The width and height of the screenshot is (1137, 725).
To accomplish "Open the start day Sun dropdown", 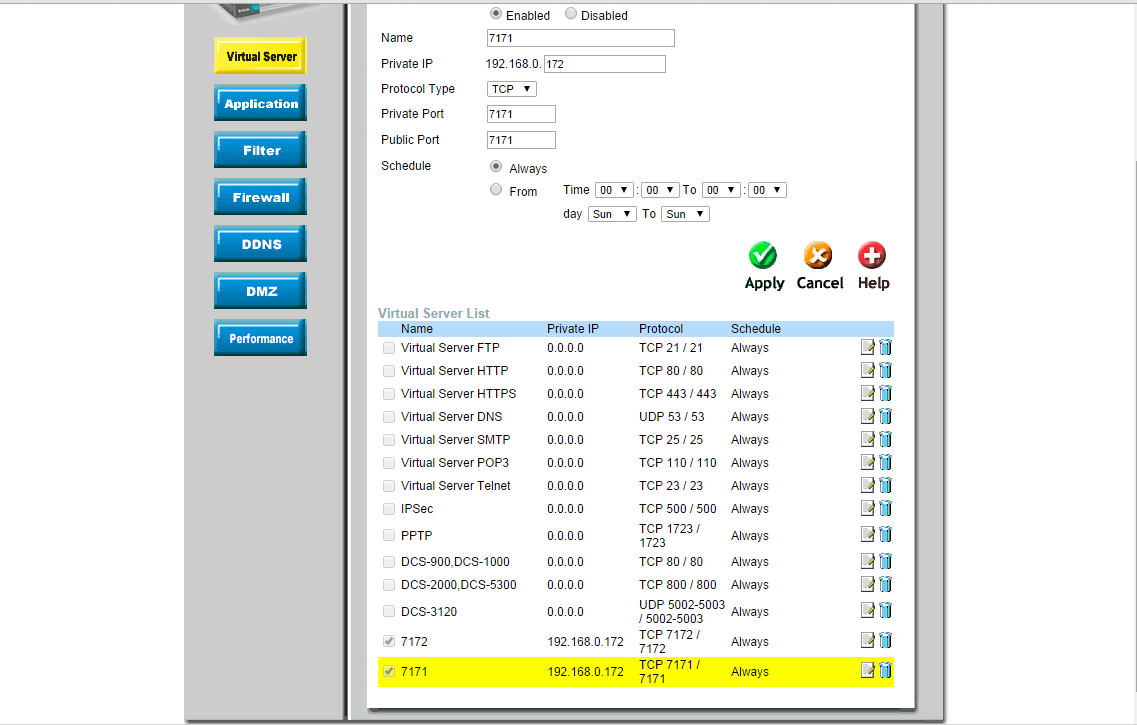I will click(x=613, y=214).
